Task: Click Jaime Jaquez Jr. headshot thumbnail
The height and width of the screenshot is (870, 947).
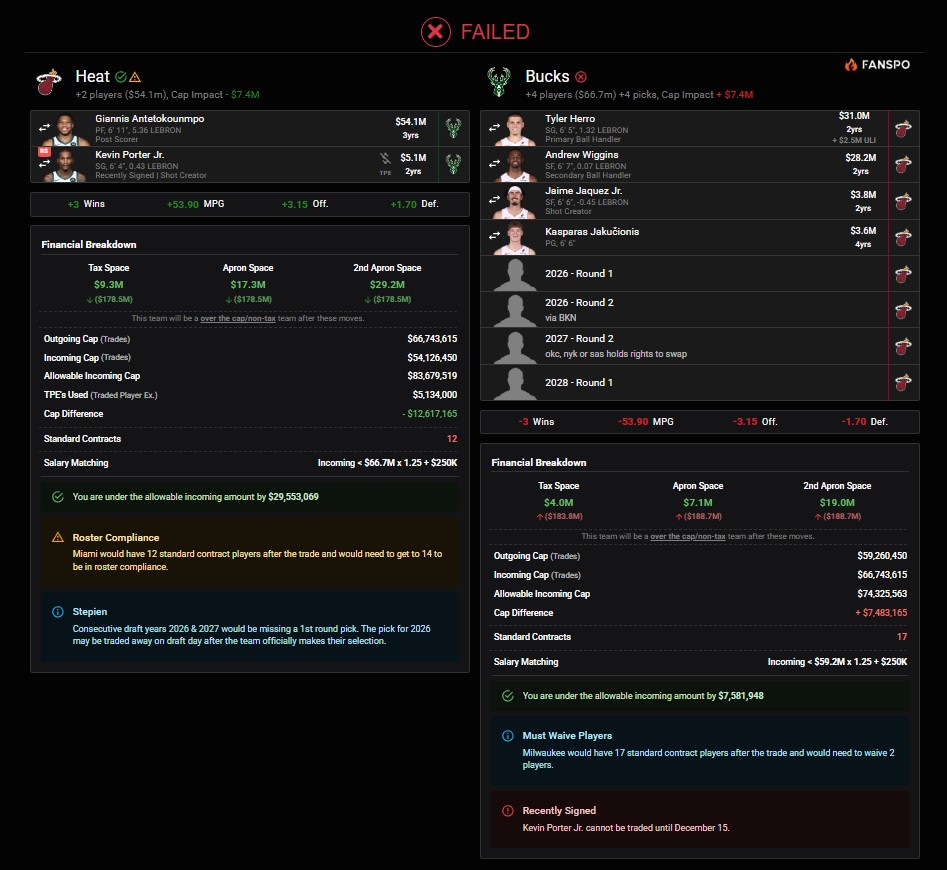Action: pos(515,202)
